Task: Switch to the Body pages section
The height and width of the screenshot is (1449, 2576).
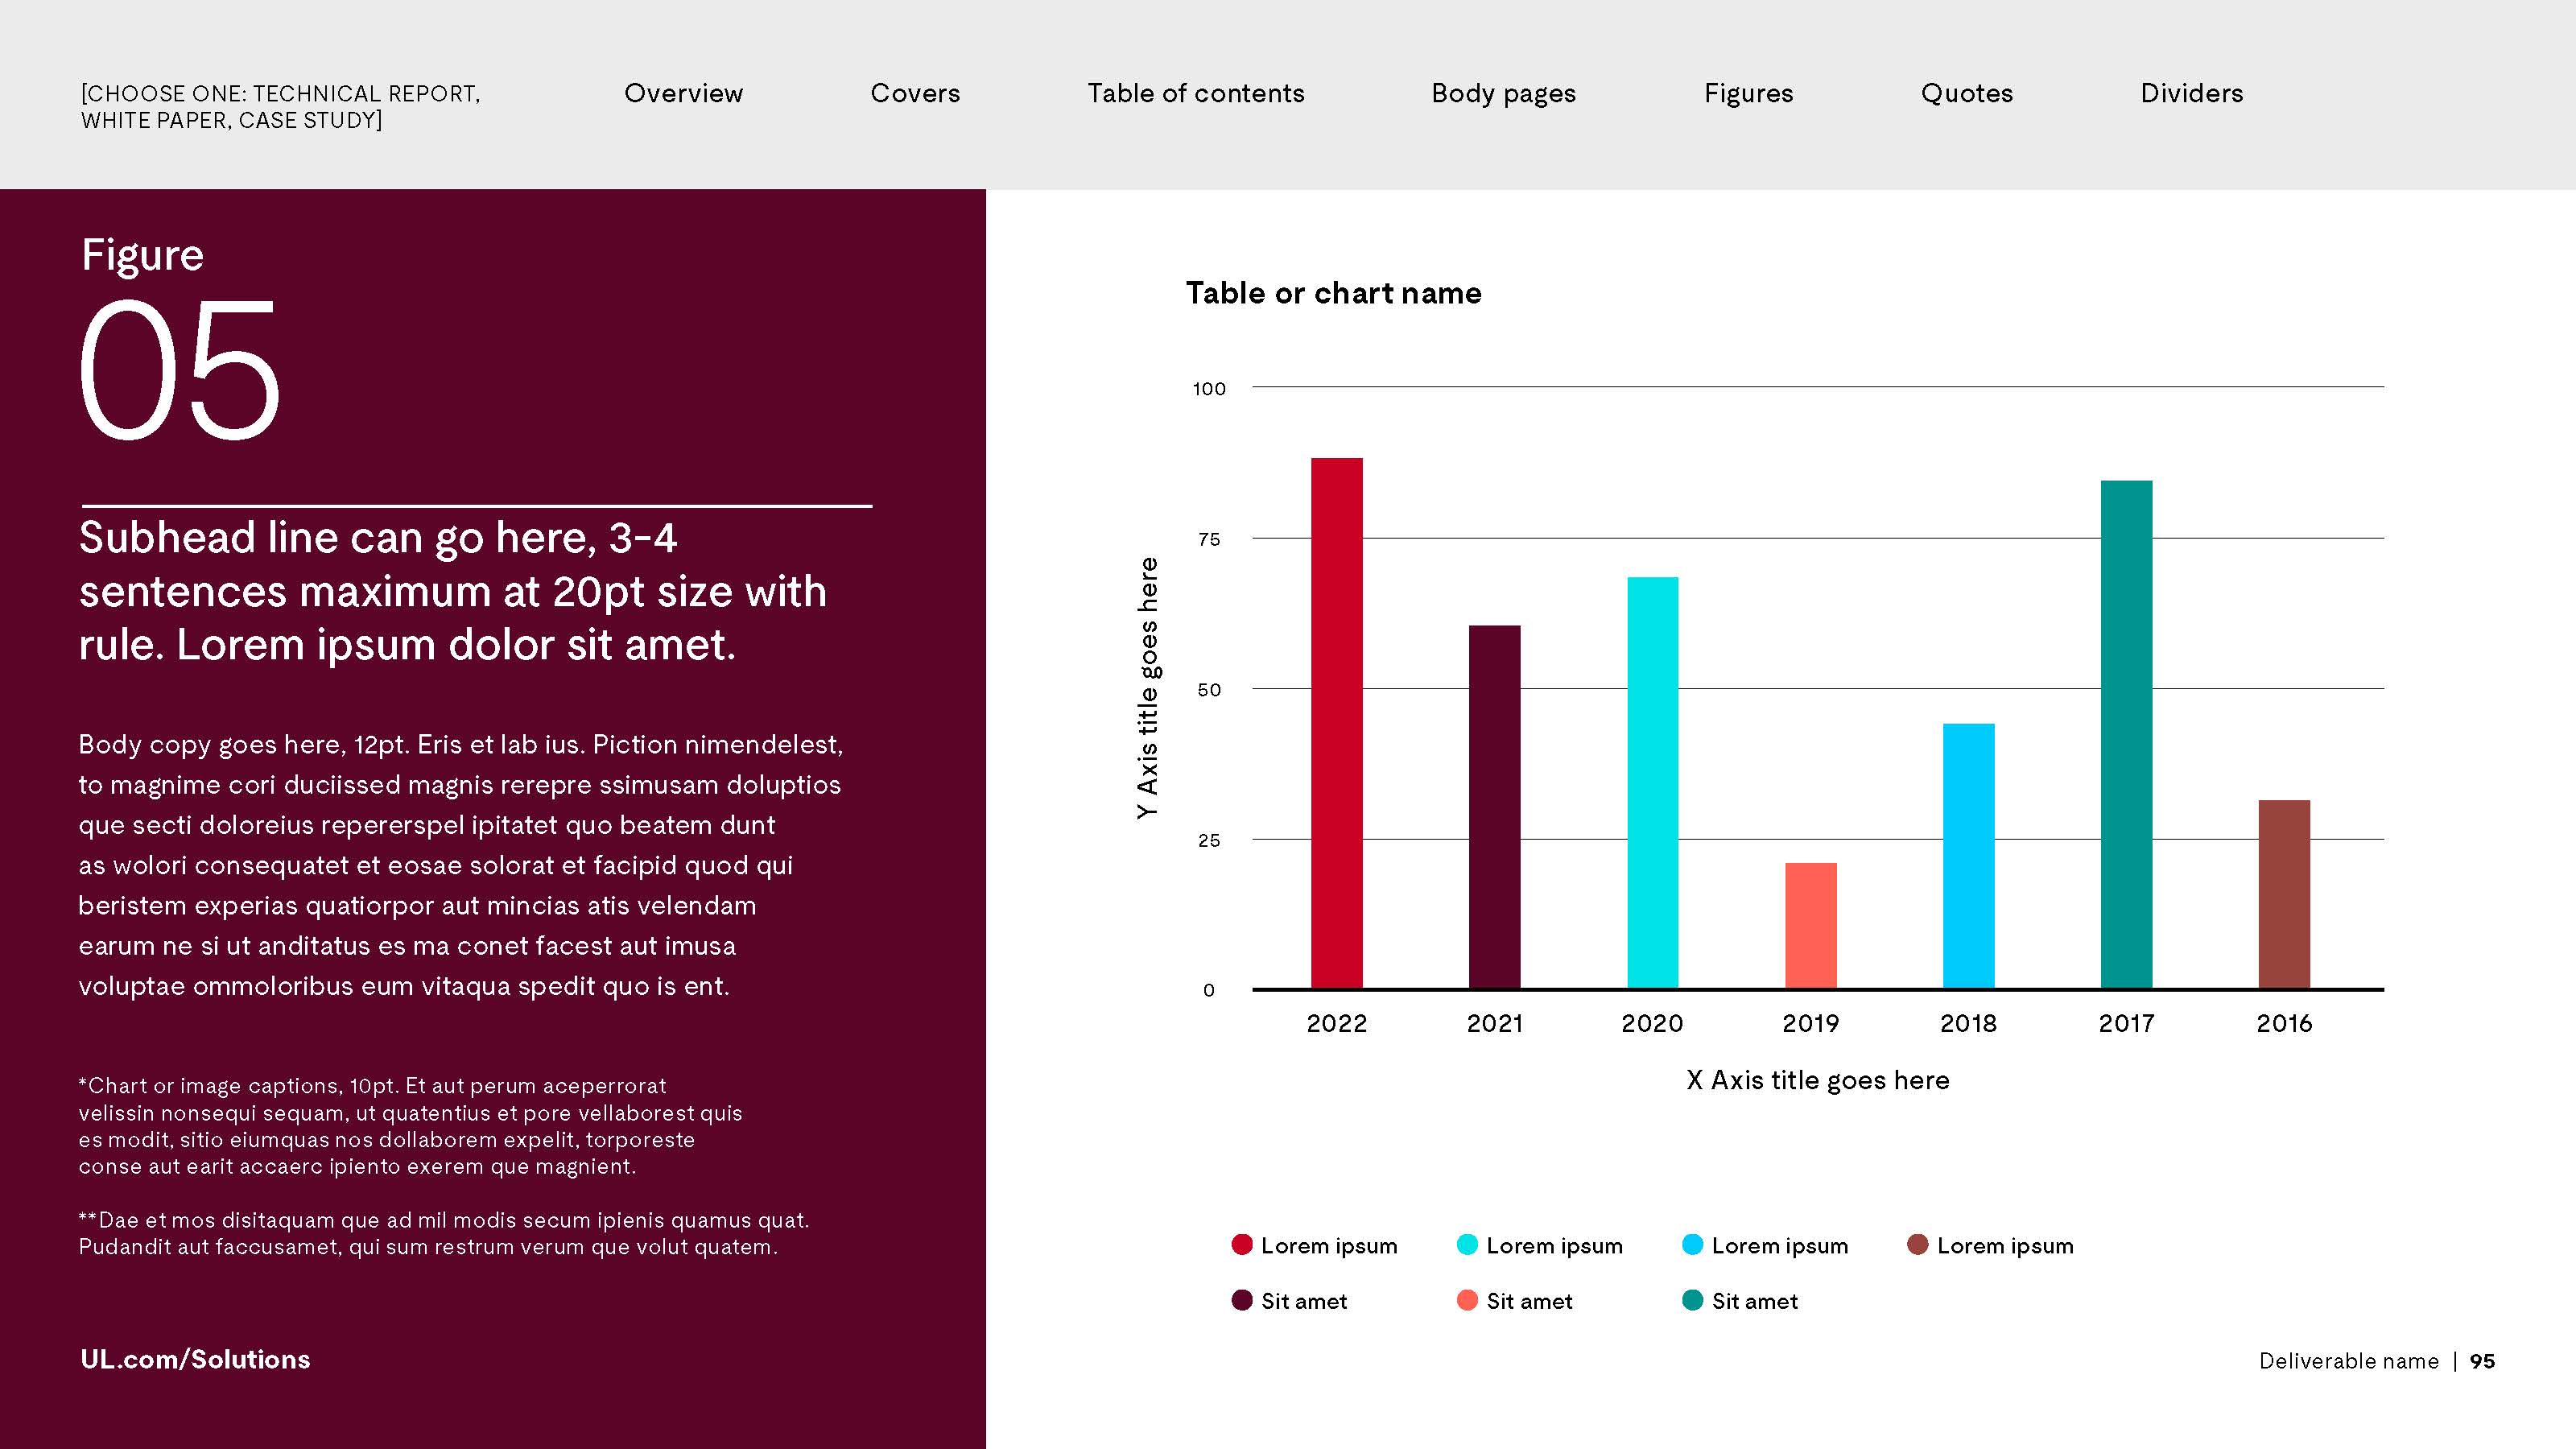Action: [1503, 93]
